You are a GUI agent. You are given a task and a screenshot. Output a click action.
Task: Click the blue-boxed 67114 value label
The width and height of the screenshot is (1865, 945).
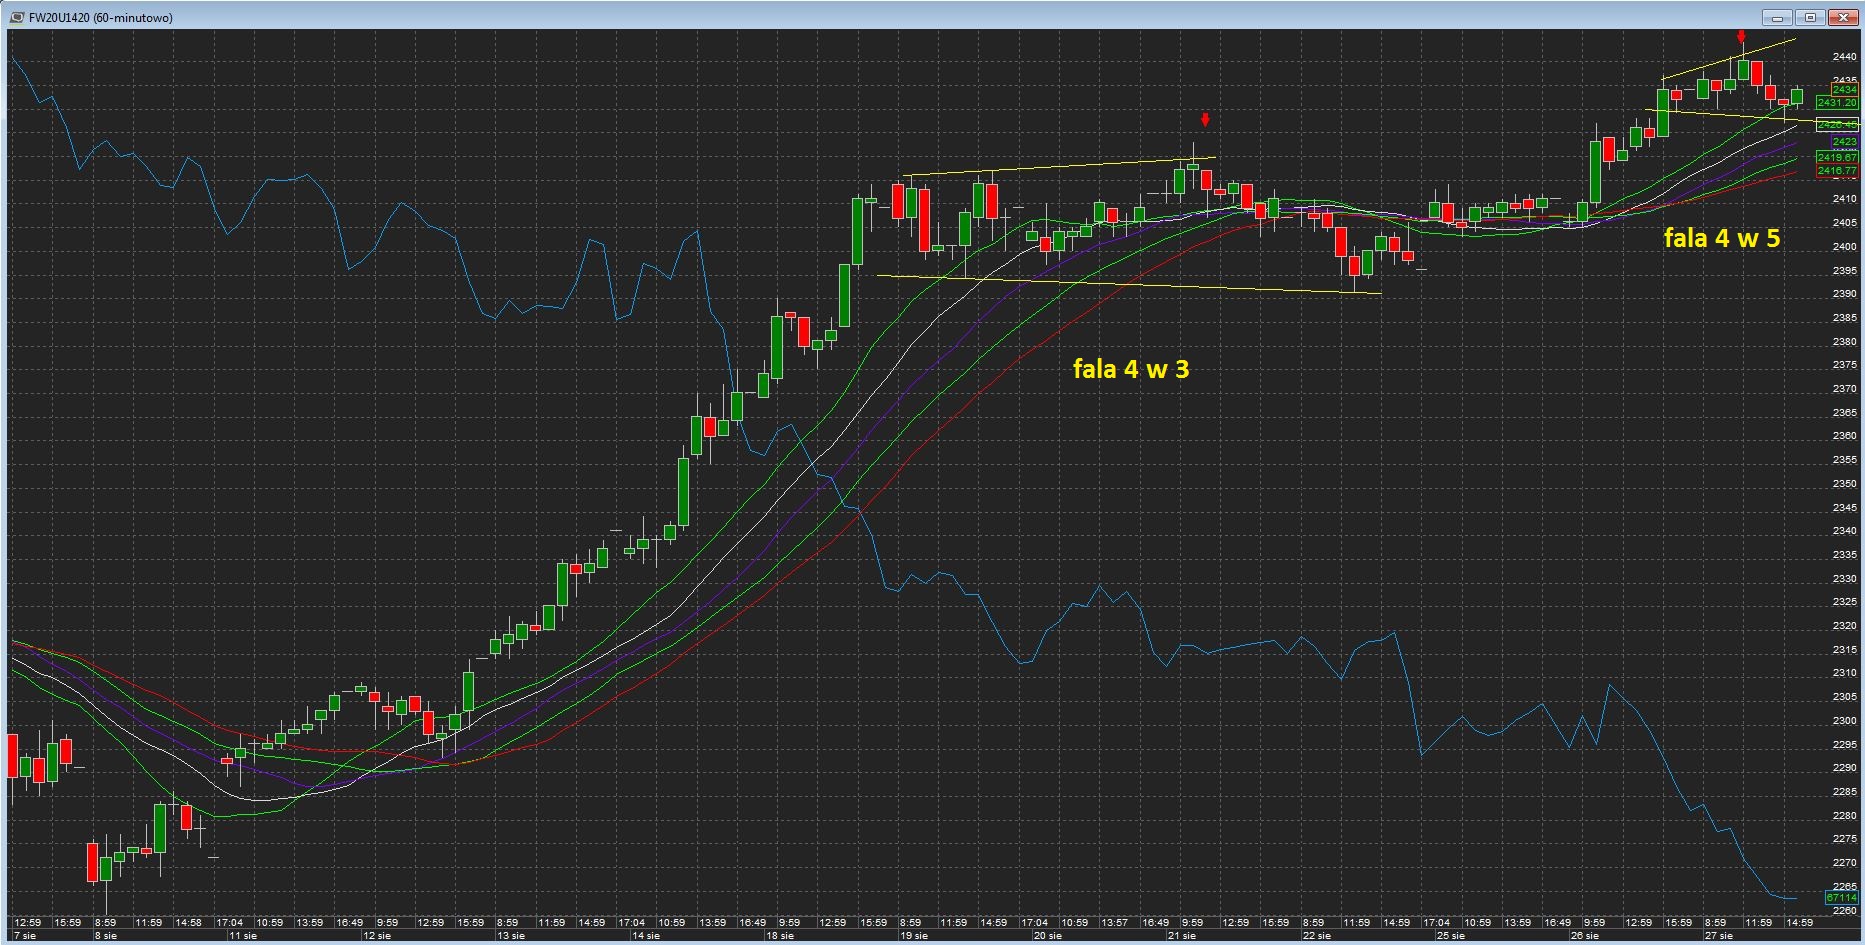pyautogui.click(x=1842, y=898)
